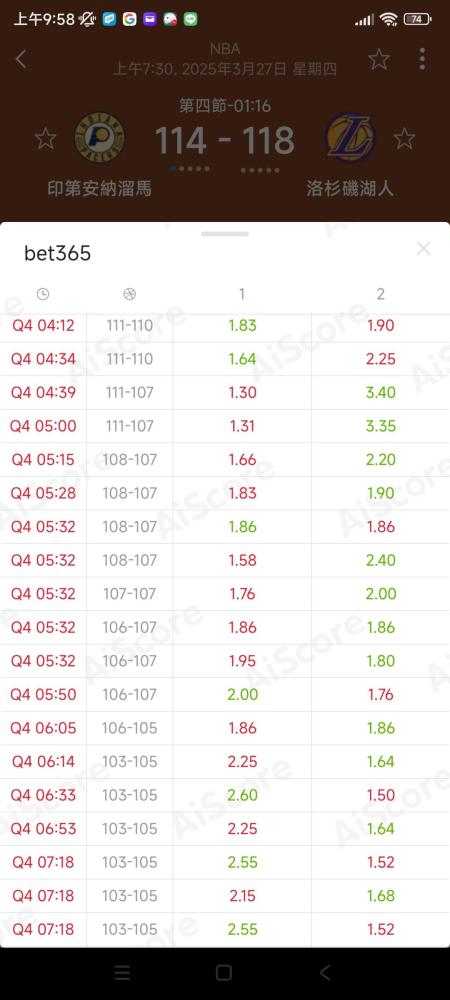Viewport: 450px width, 1000px height.
Task: Favorite the Los Angeles Lakers with the star
Action: point(404,138)
